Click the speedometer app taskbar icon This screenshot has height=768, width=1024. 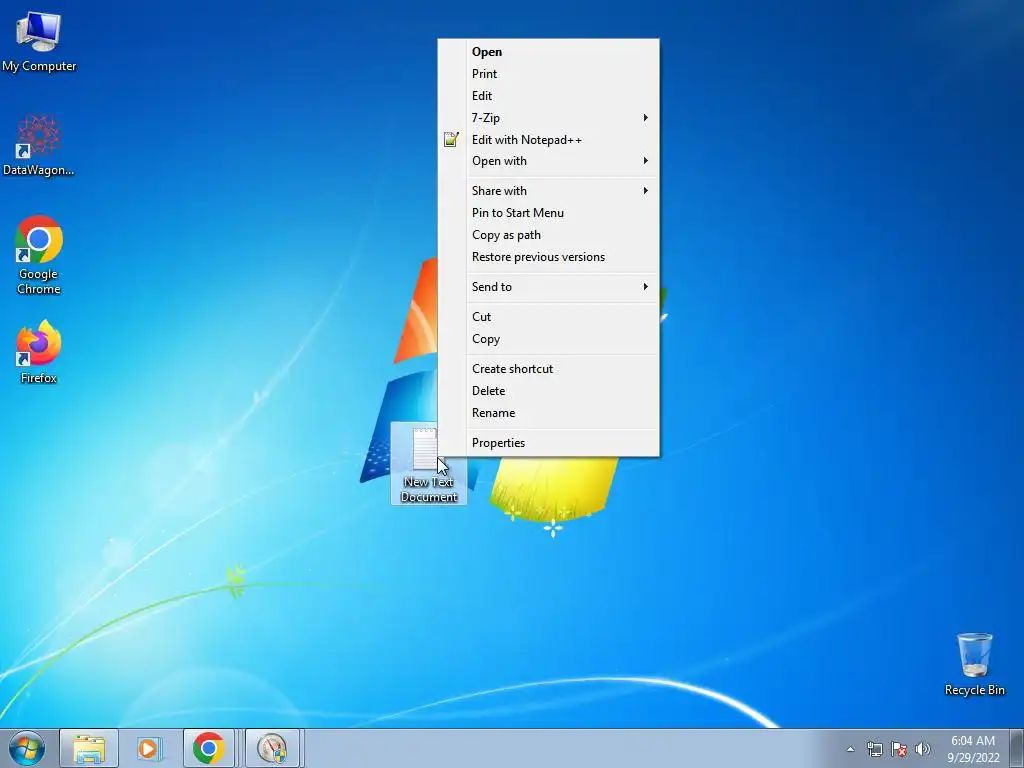point(272,748)
